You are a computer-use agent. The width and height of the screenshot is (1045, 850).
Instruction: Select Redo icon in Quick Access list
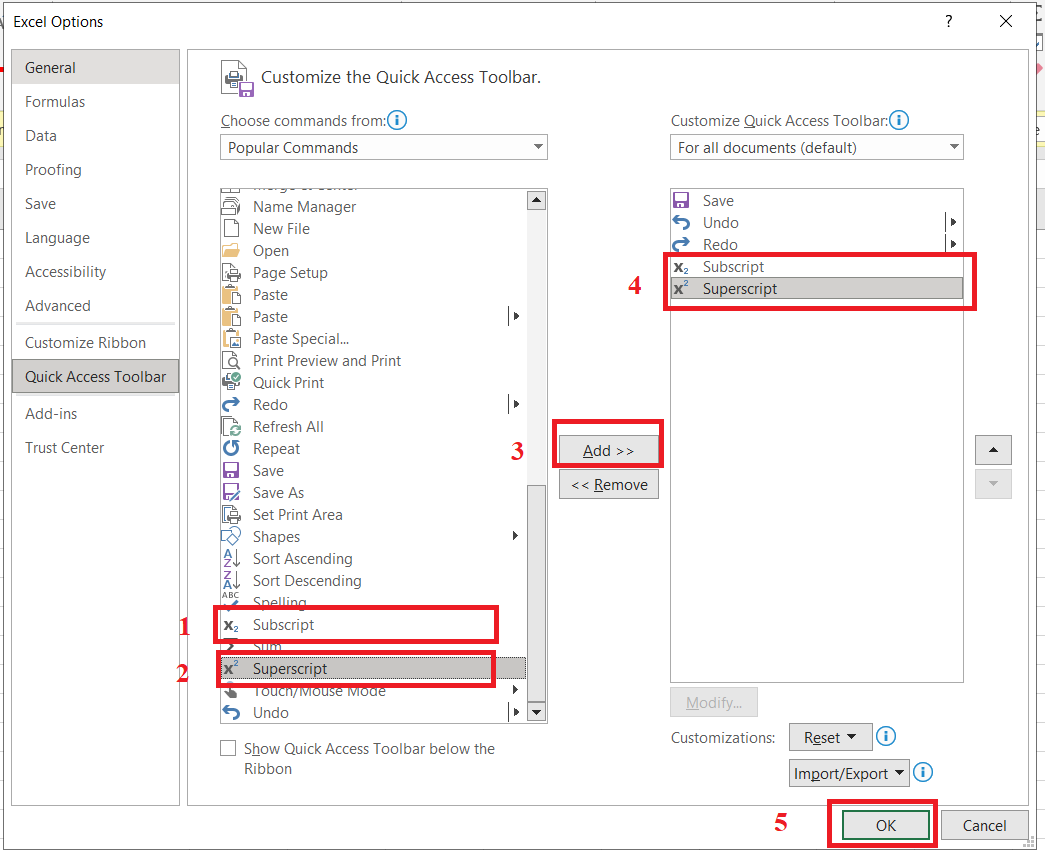(681, 245)
